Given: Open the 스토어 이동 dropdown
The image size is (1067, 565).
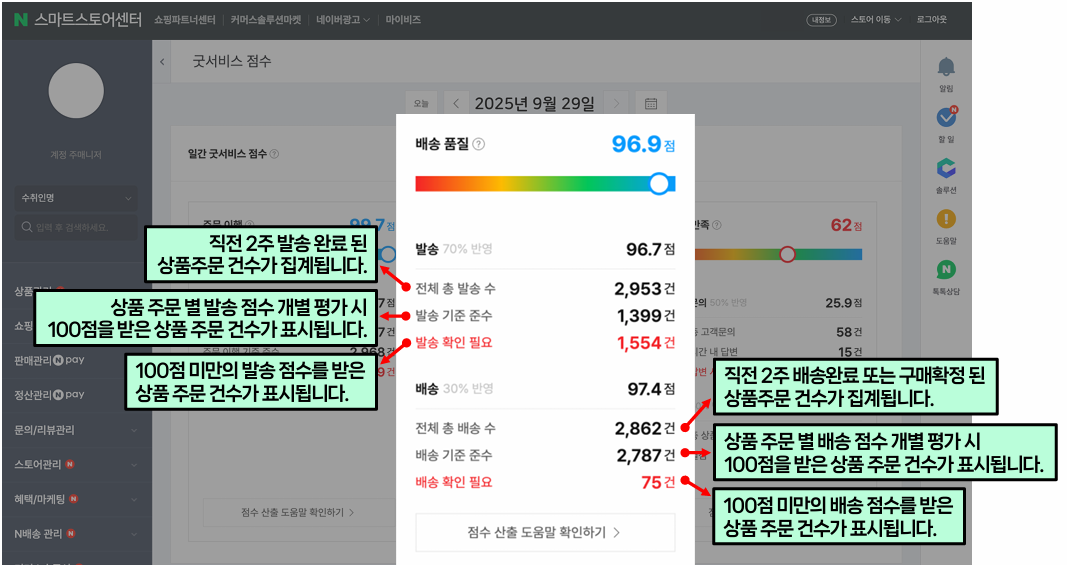Looking at the screenshot, I should 876,19.
